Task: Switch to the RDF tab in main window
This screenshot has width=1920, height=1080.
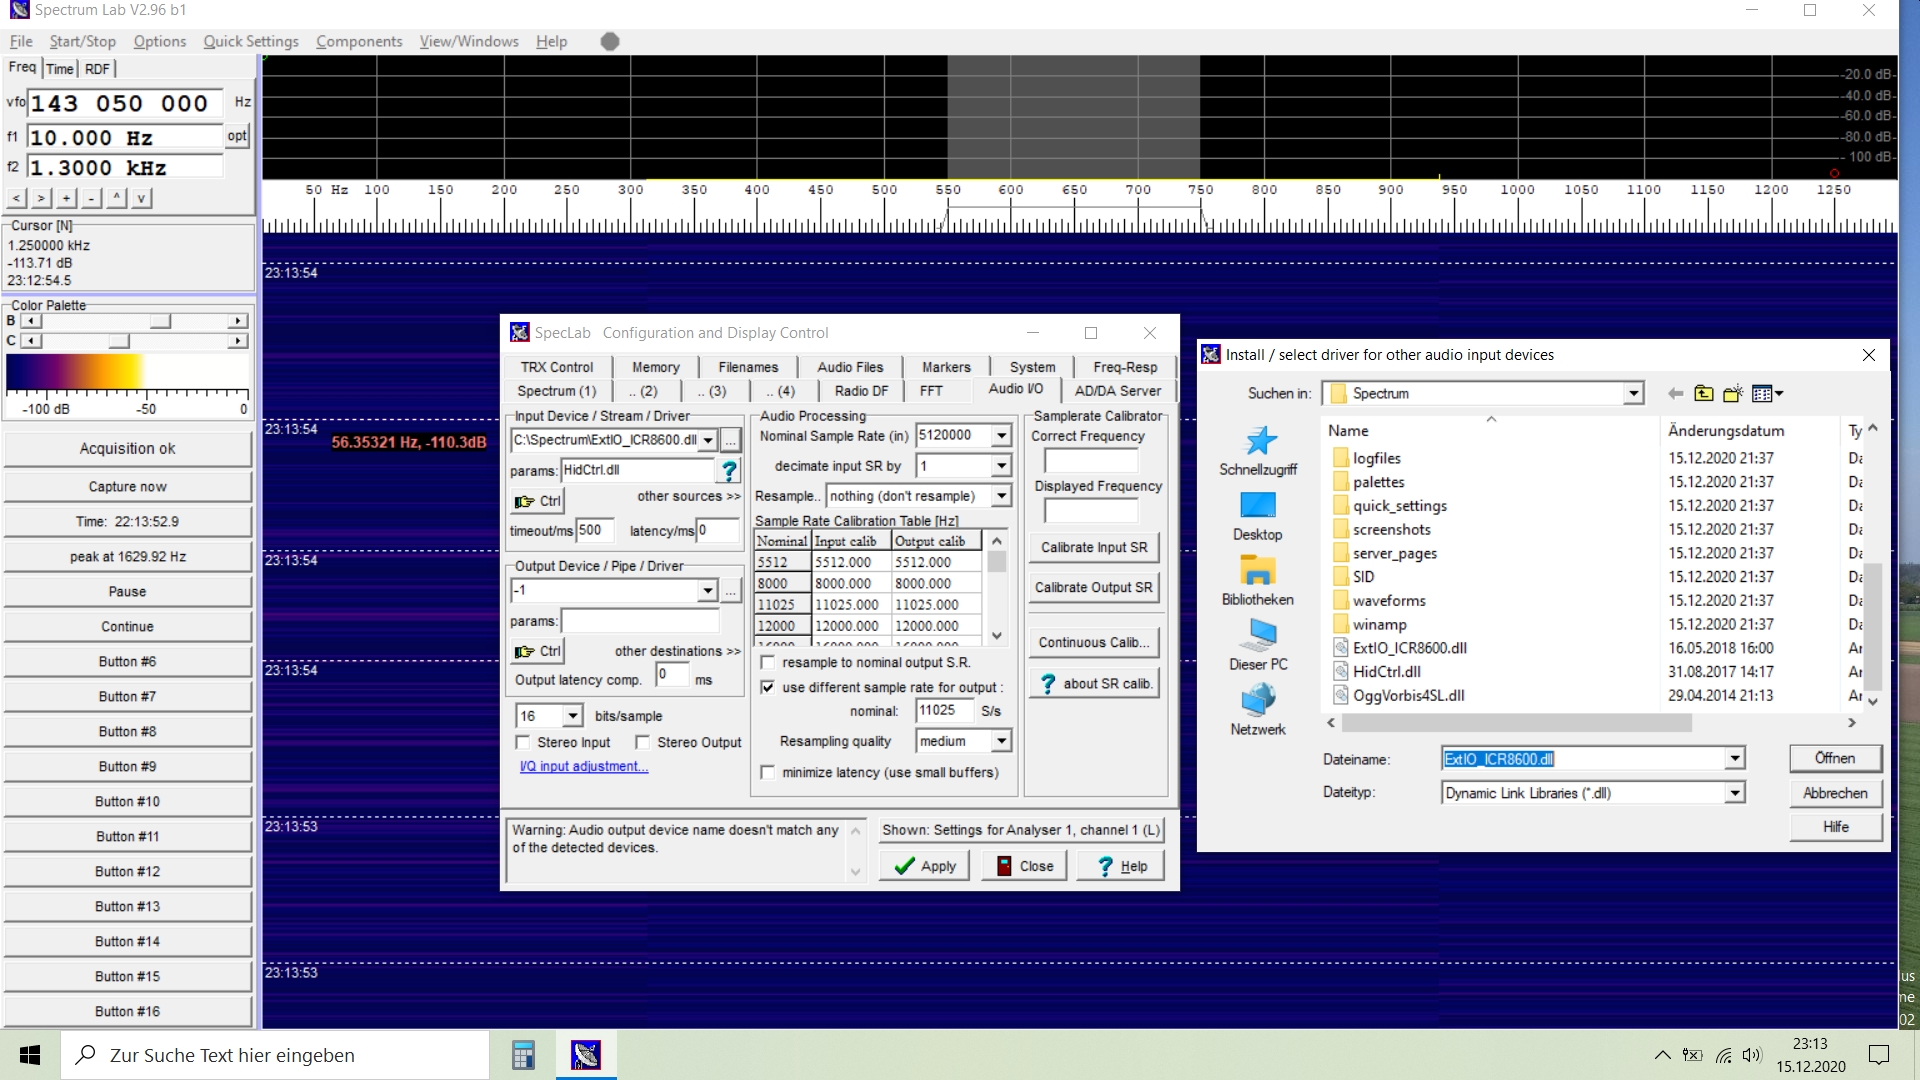Action: 97,69
